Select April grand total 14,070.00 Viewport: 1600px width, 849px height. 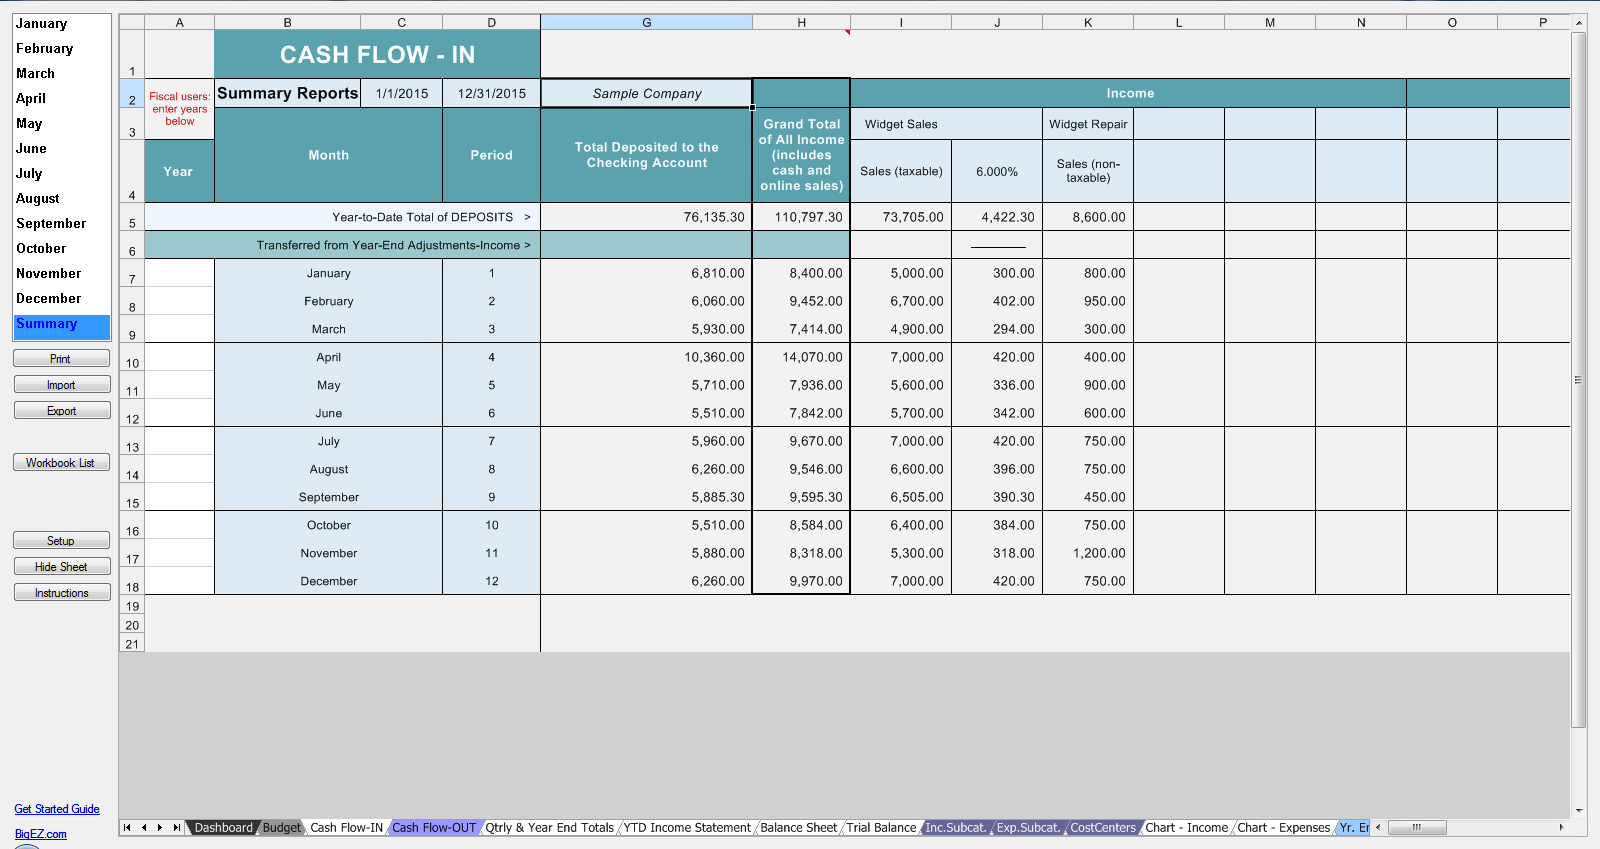802,357
